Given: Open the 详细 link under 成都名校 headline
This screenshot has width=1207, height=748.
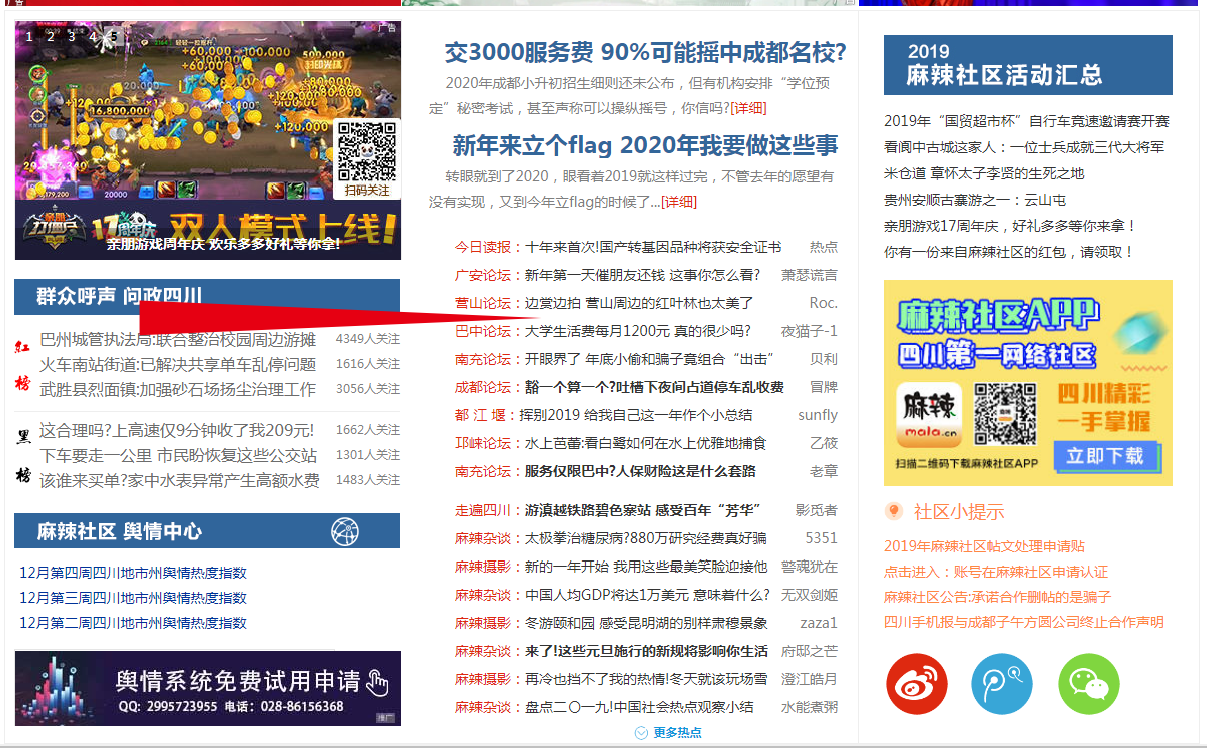Looking at the screenshot, I should pos(748,108).
